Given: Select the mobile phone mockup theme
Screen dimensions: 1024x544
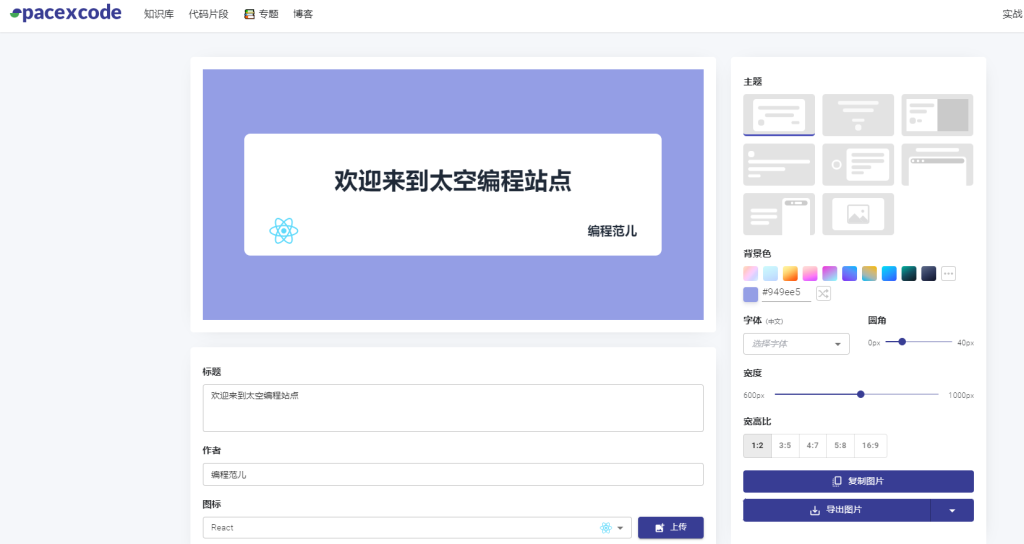Looking at the screenshot, I should click(x=778, y=214).
